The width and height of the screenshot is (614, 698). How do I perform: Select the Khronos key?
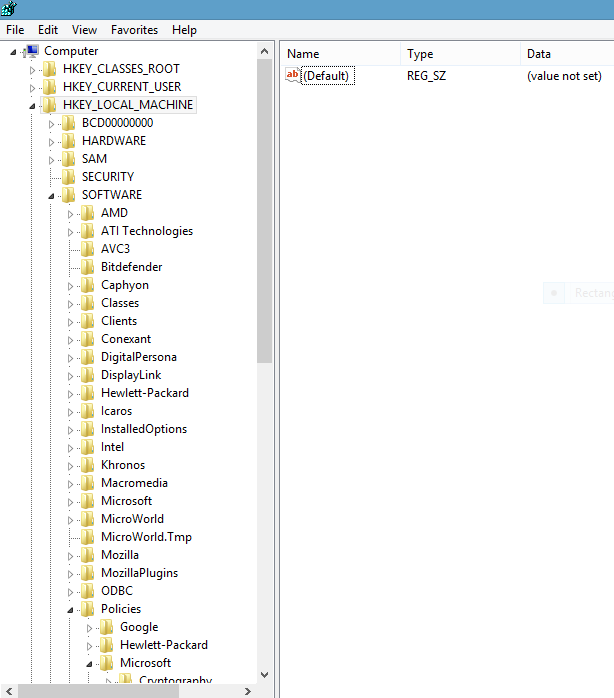(x=123, y=465)
